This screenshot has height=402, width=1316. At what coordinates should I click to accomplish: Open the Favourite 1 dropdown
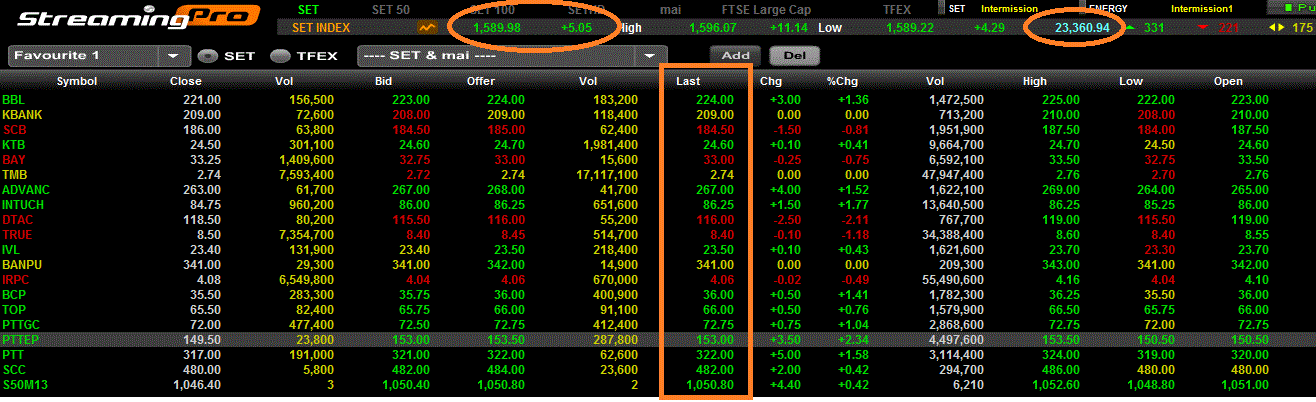click(x=97, y=56)
